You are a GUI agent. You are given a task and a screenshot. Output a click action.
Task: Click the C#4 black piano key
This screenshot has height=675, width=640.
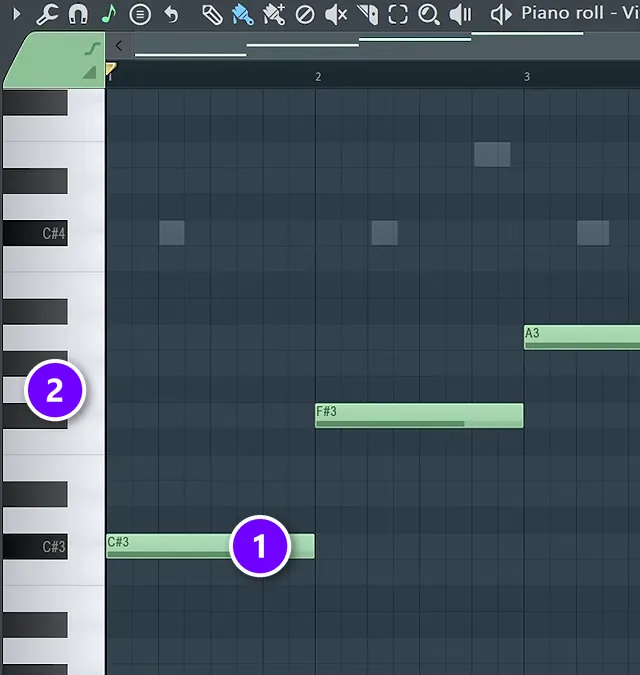tap(35, 233)
